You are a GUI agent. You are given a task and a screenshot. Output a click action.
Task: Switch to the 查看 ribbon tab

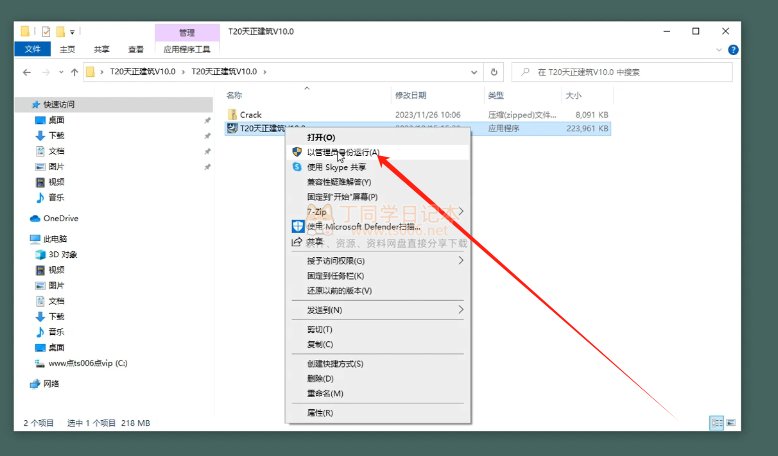coord(135,49)
